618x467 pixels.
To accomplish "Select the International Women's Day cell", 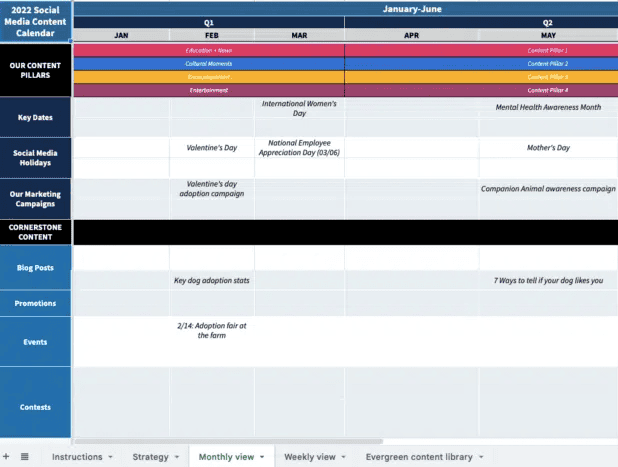I will [x=299, y=108].
